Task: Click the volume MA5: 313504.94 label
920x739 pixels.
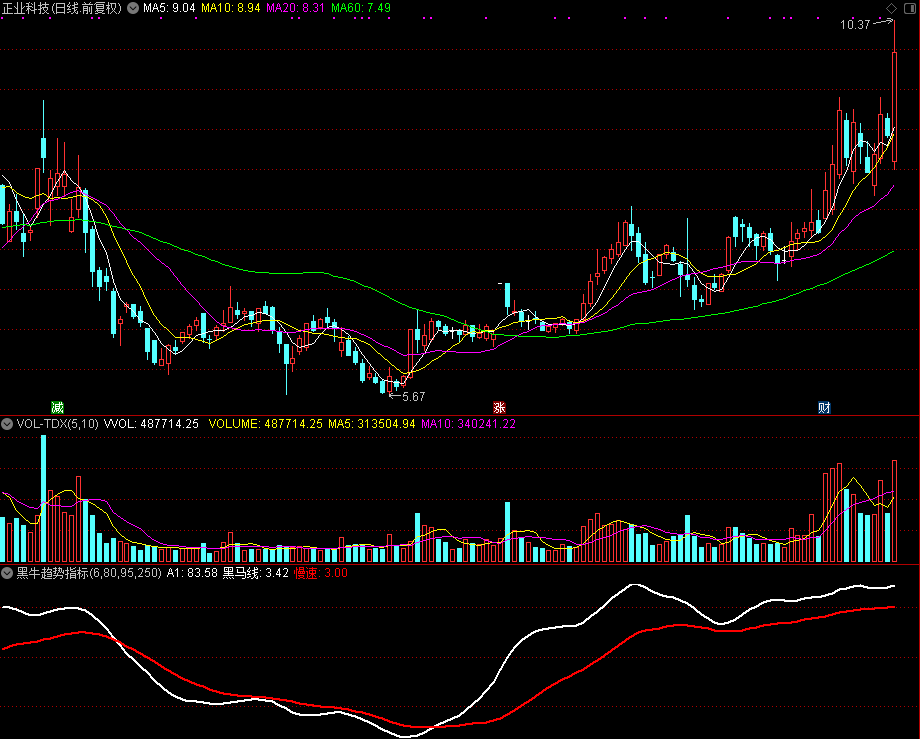Action: (371, 423)
